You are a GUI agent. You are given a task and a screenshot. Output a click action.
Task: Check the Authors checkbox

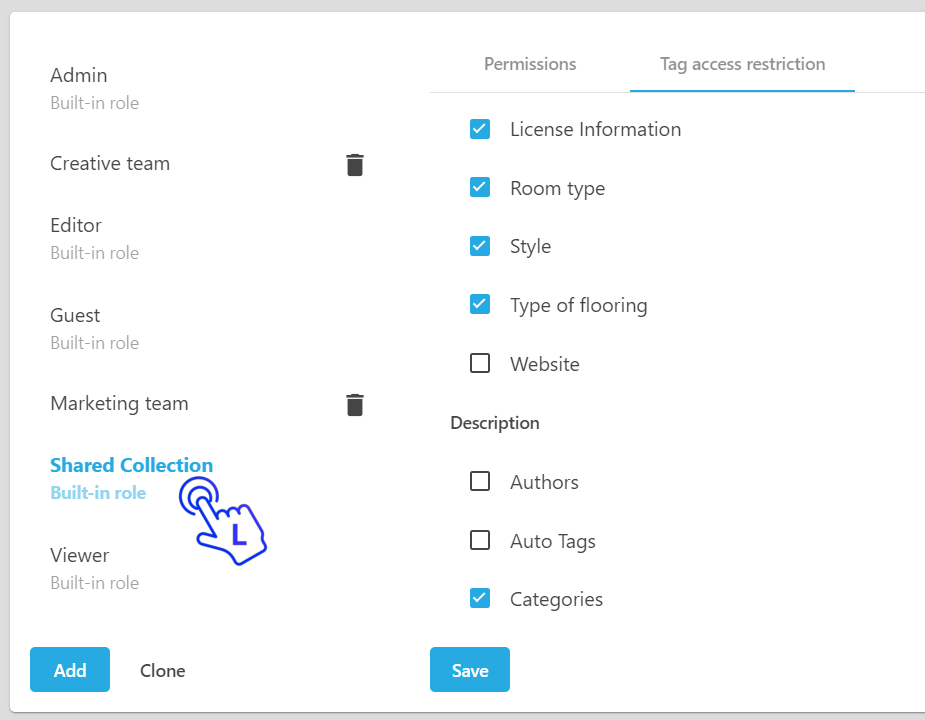[x=480, y=482]
